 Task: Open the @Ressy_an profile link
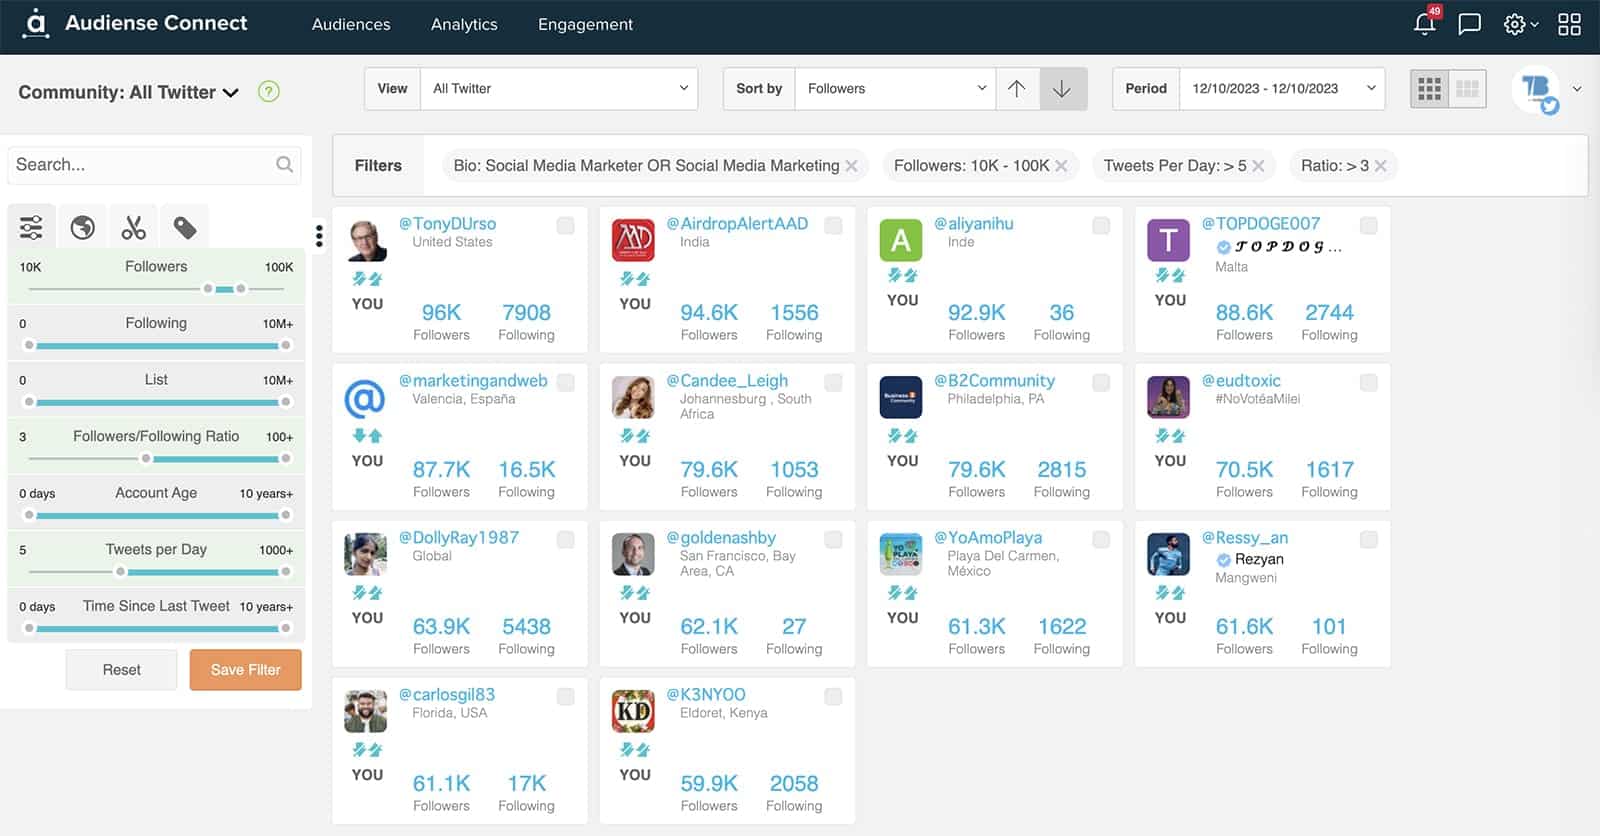pos(1245,538)
